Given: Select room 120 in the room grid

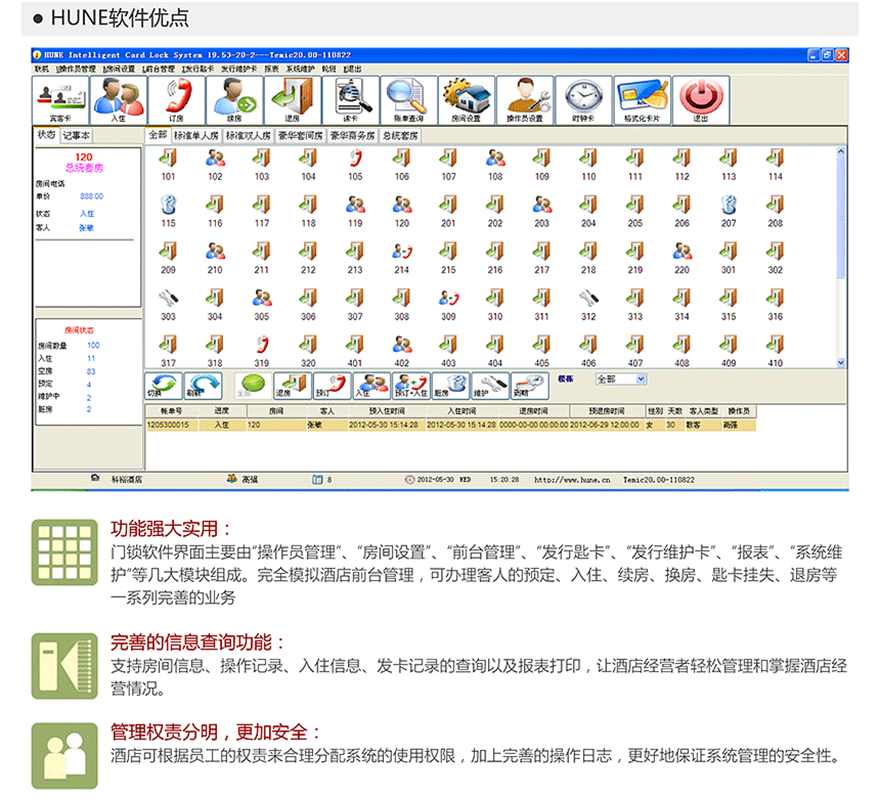Looking at the screenshot, I should pyautogui.click(x=402, y=210).
